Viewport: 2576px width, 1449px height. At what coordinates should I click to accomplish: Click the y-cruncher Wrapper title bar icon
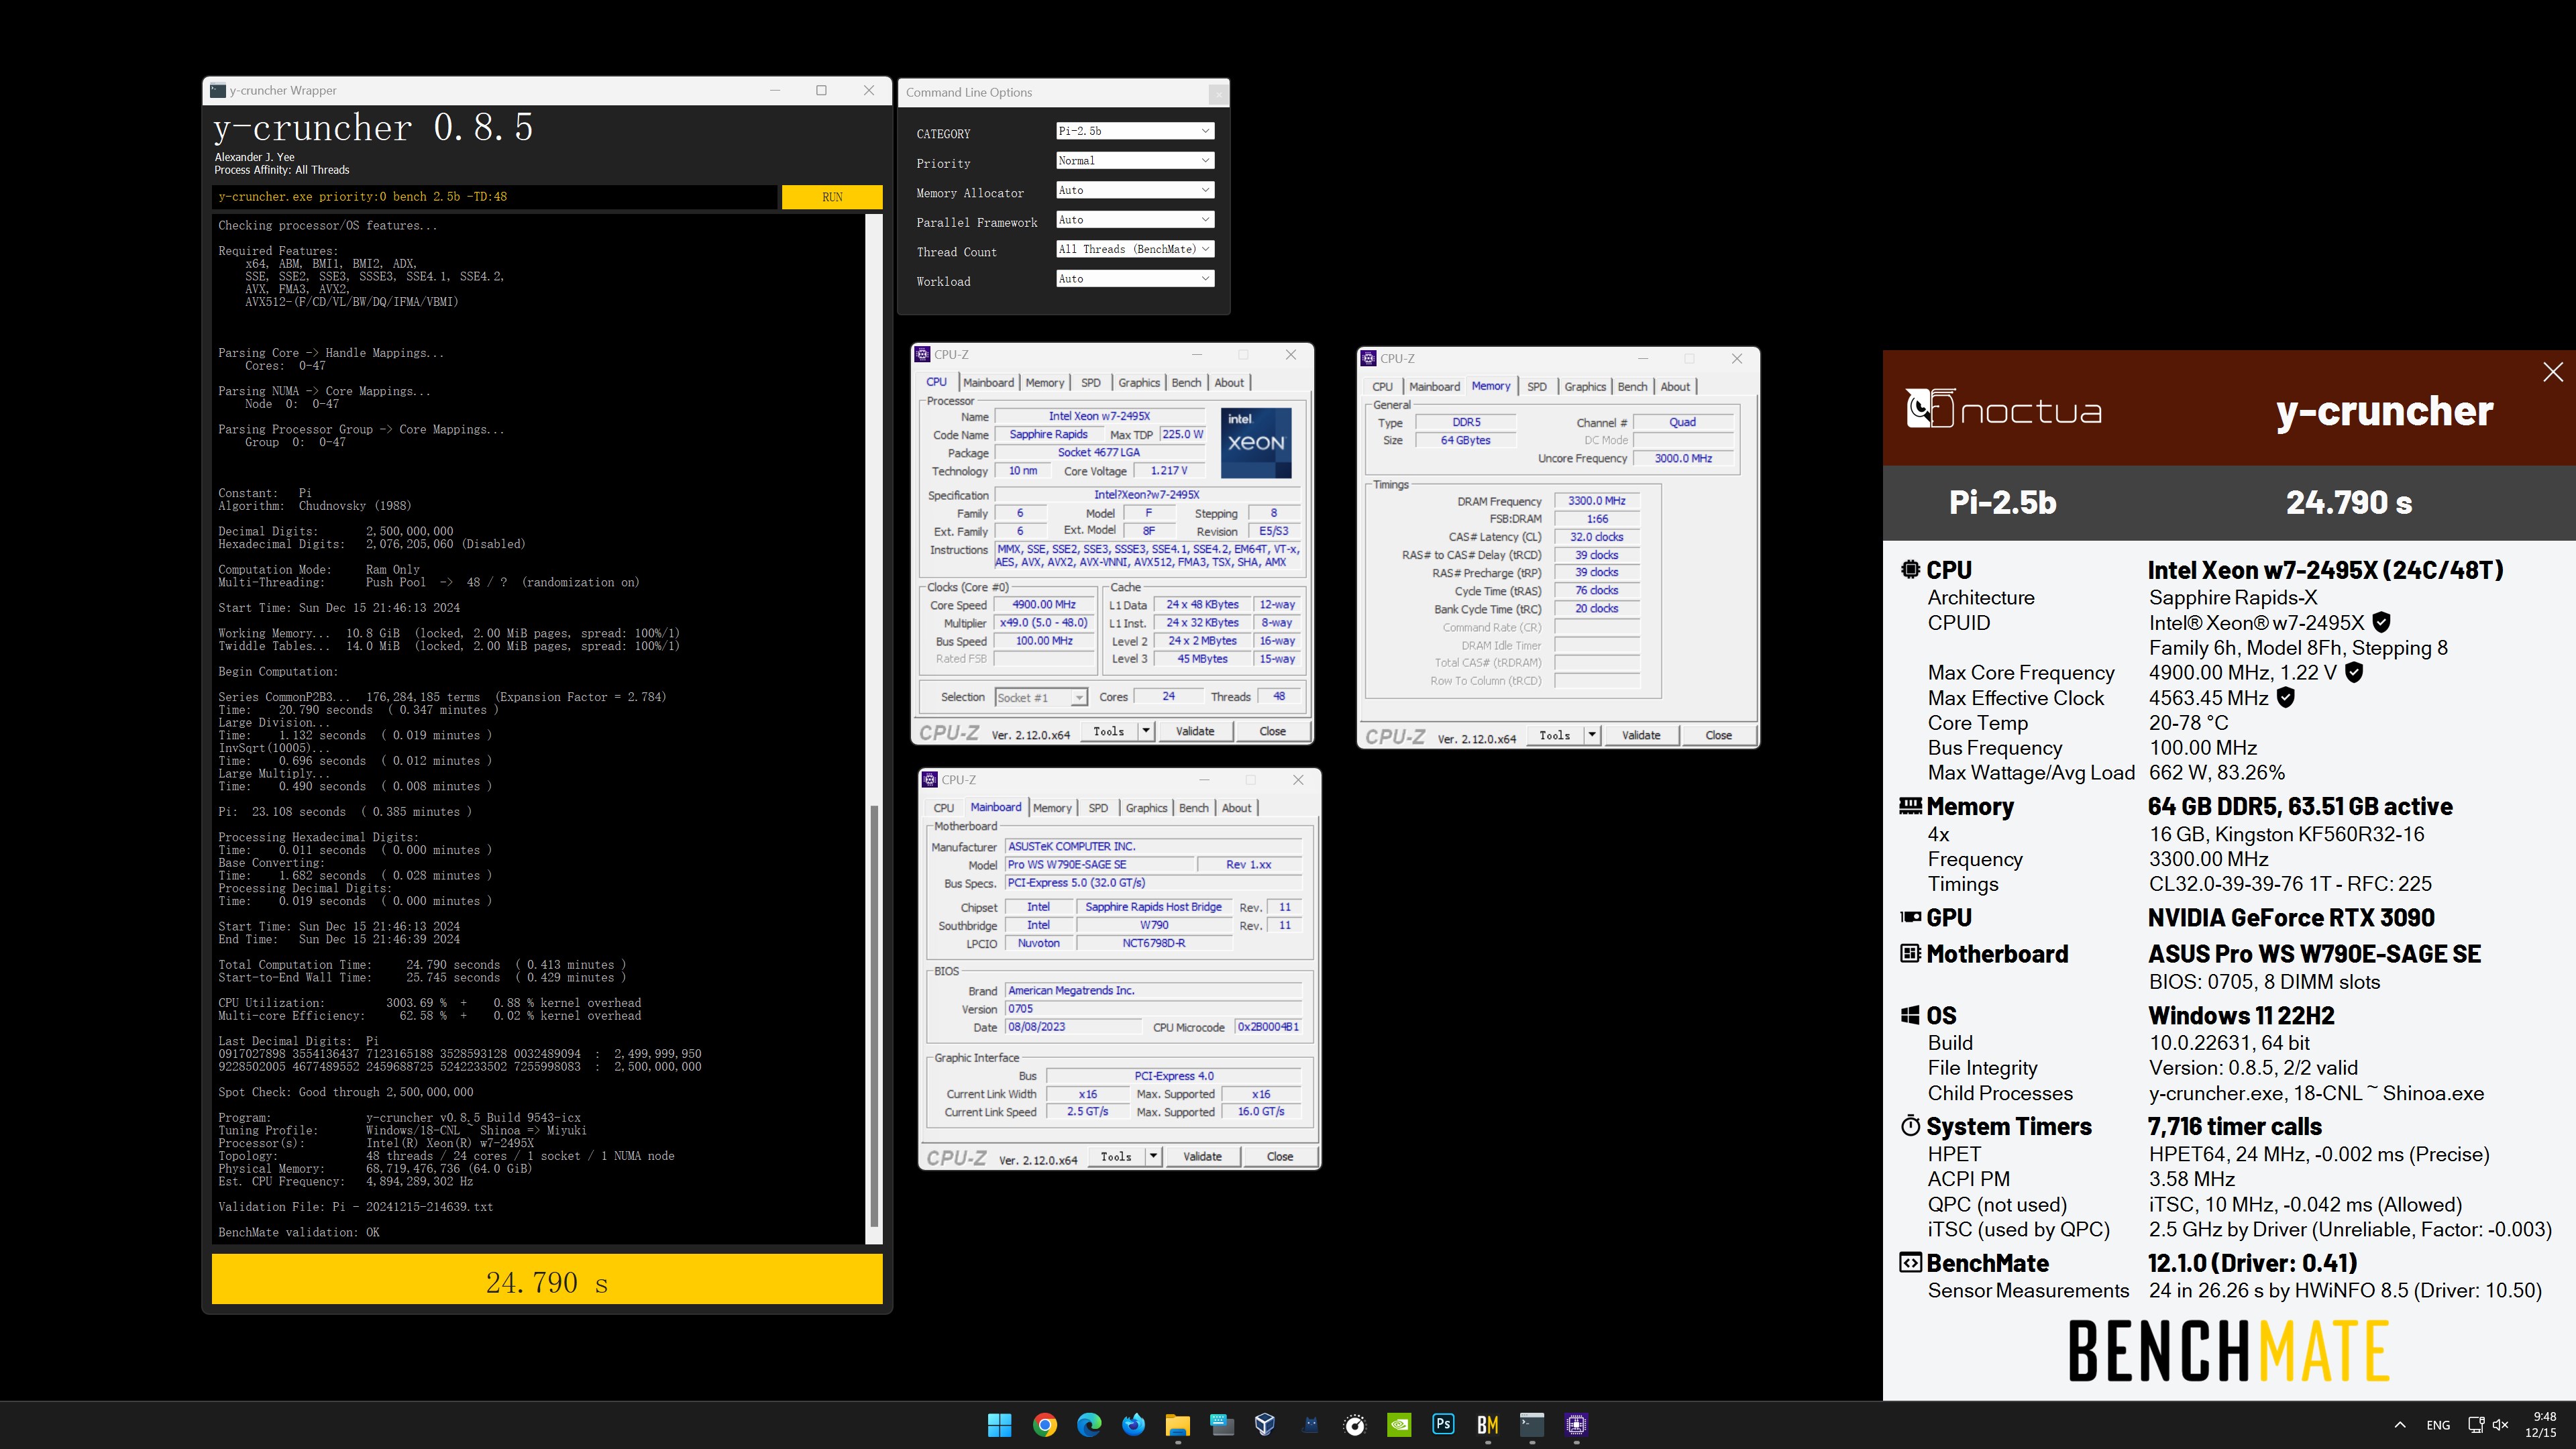218,90
